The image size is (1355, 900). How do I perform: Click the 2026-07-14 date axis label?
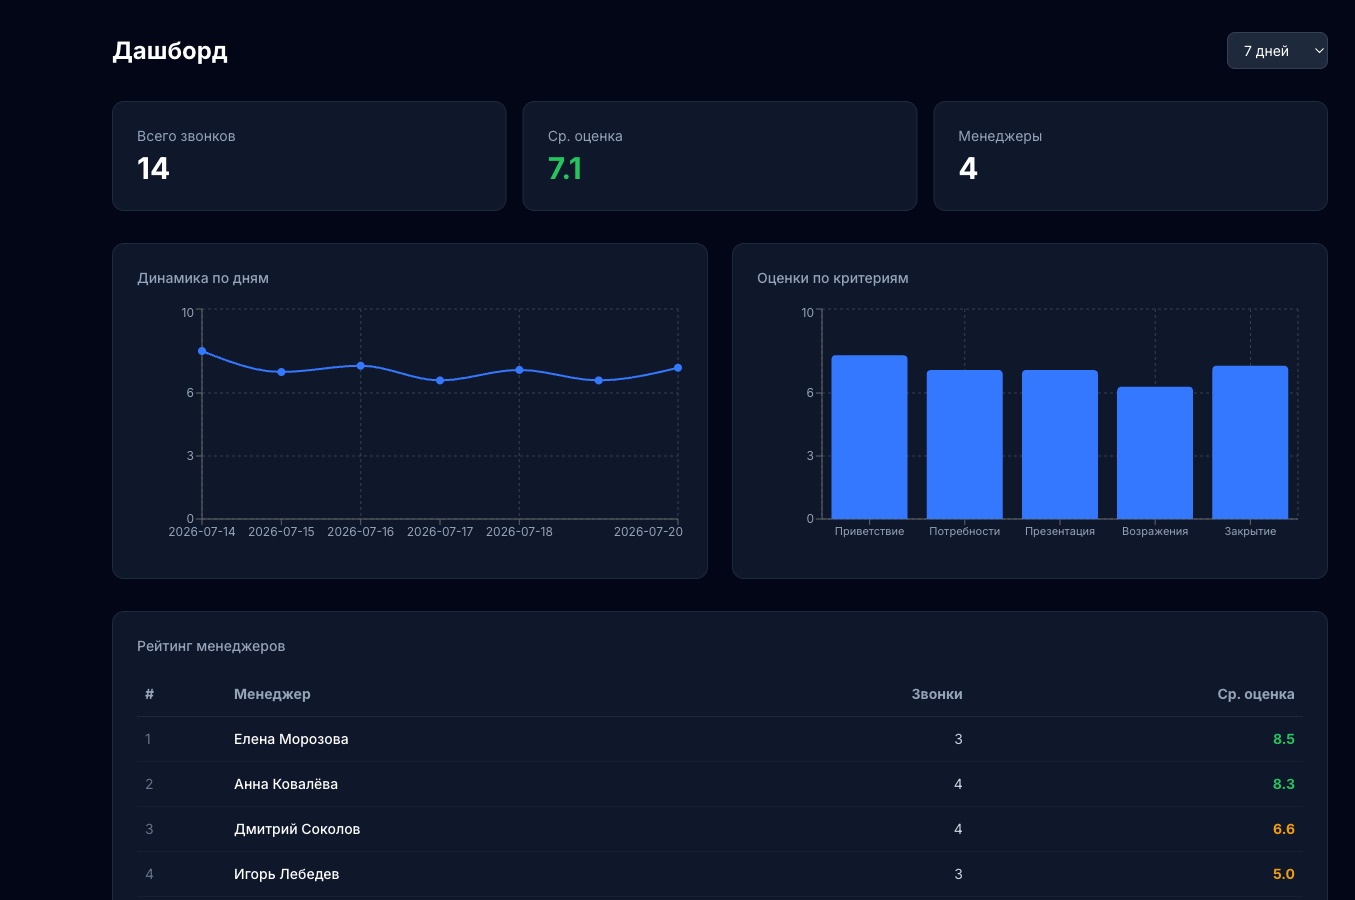[202, 532]
